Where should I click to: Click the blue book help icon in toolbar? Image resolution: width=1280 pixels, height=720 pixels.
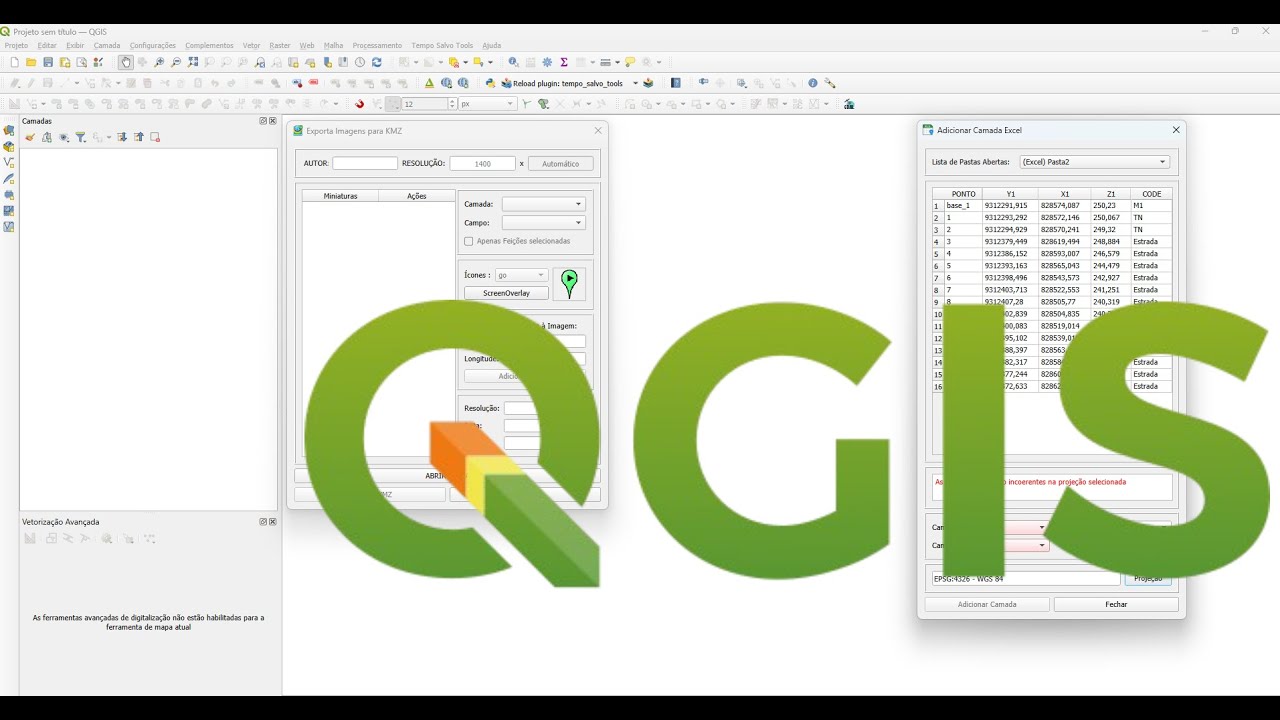click(676, 83)
